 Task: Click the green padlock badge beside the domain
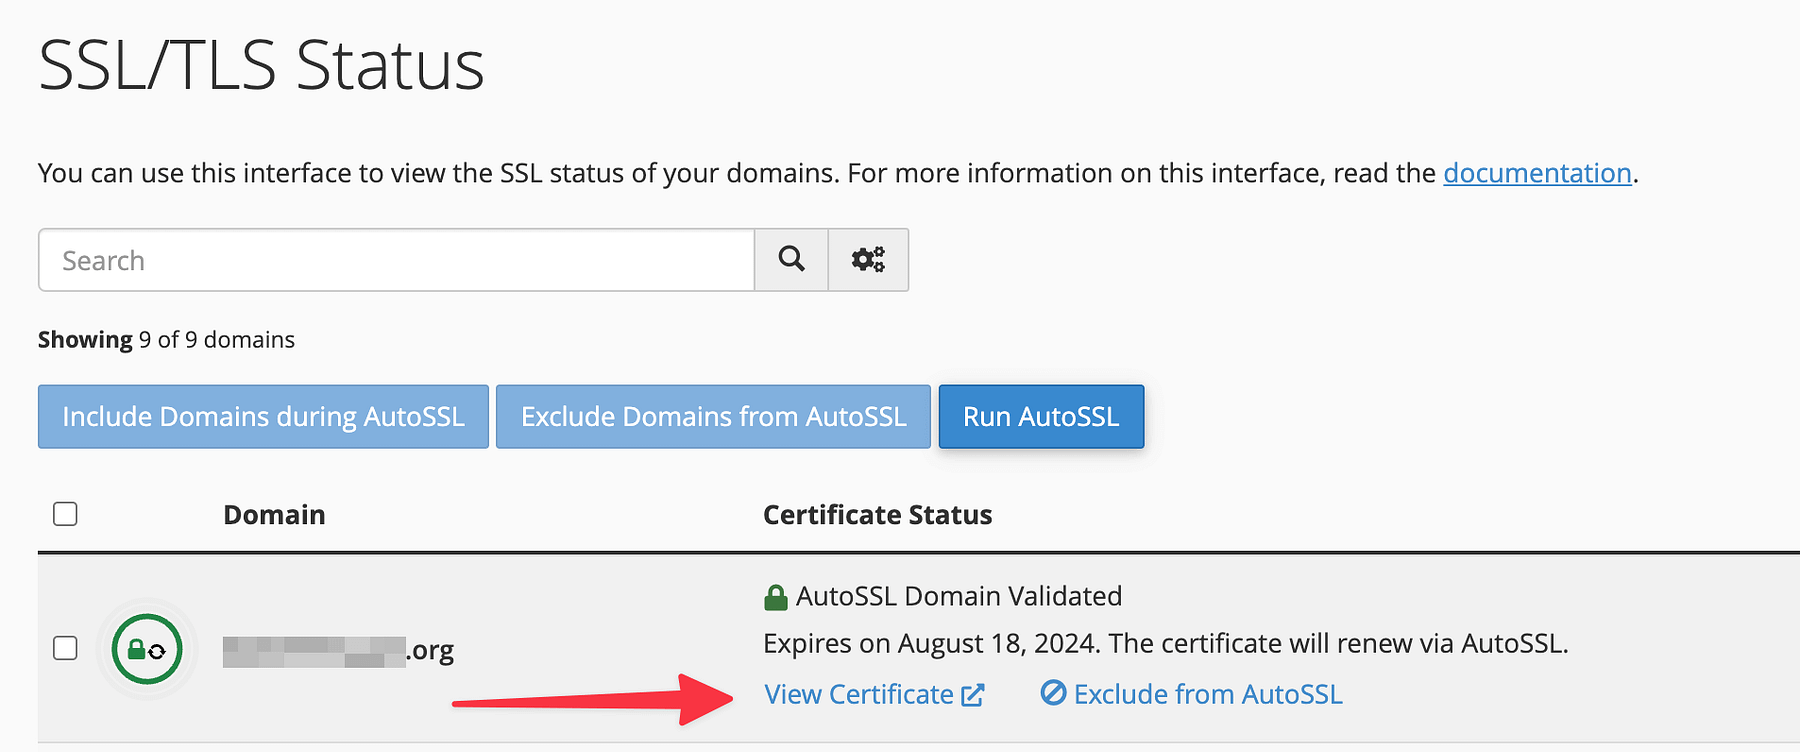(x=147, y=648)
